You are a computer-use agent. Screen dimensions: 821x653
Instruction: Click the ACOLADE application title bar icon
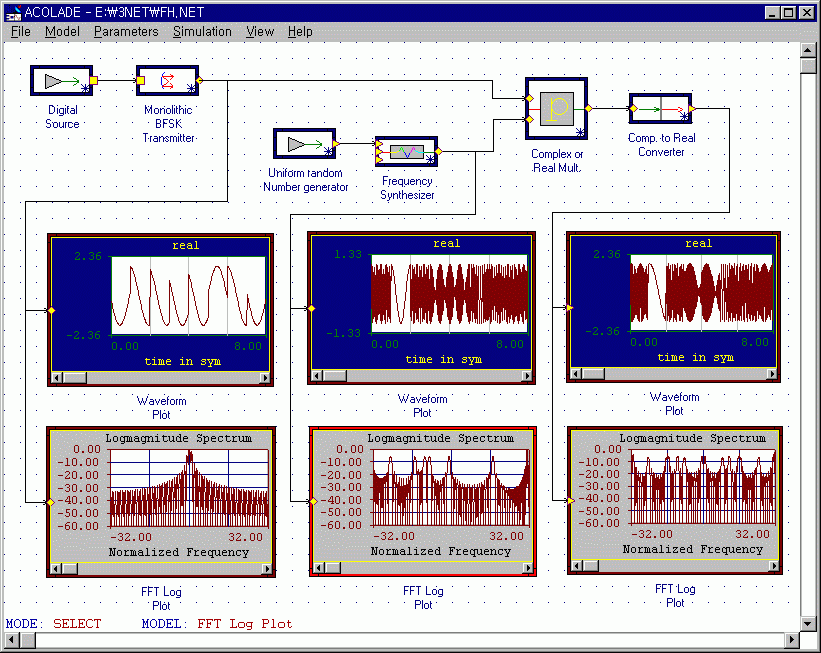(13, 13)
